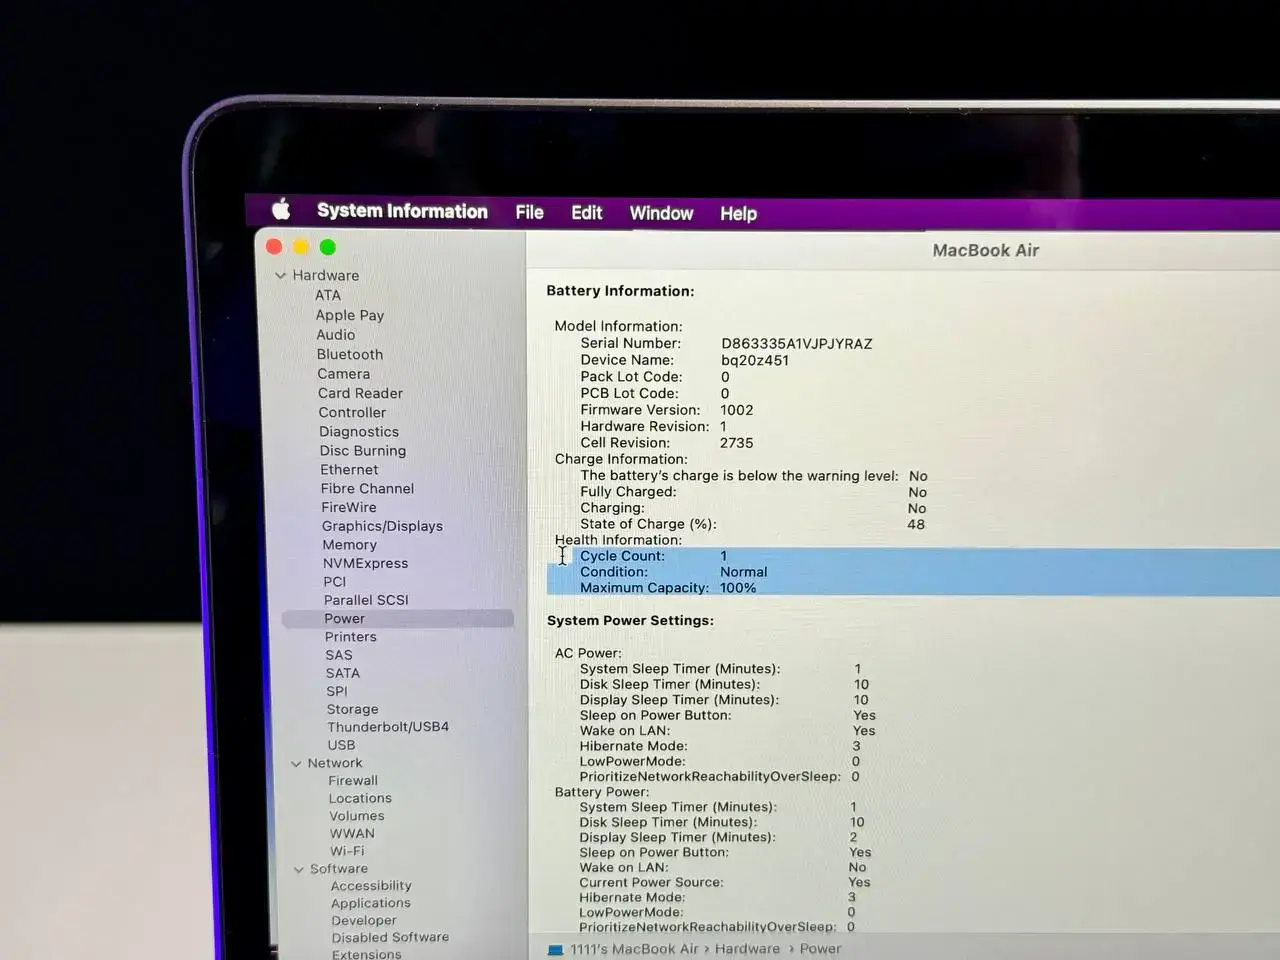
Task: Collapse the Hardware section chevron
Action: pos(280,275)
